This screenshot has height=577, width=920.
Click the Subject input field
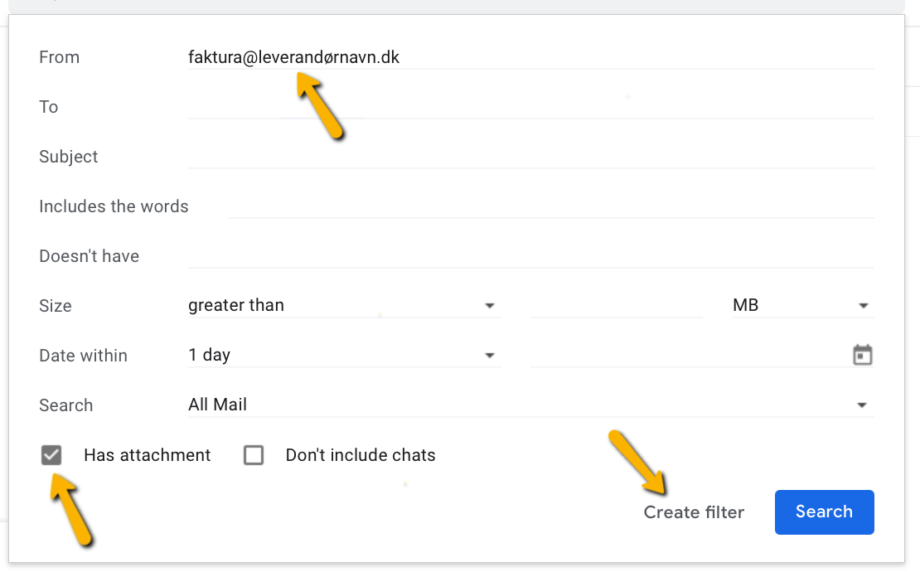531,156
